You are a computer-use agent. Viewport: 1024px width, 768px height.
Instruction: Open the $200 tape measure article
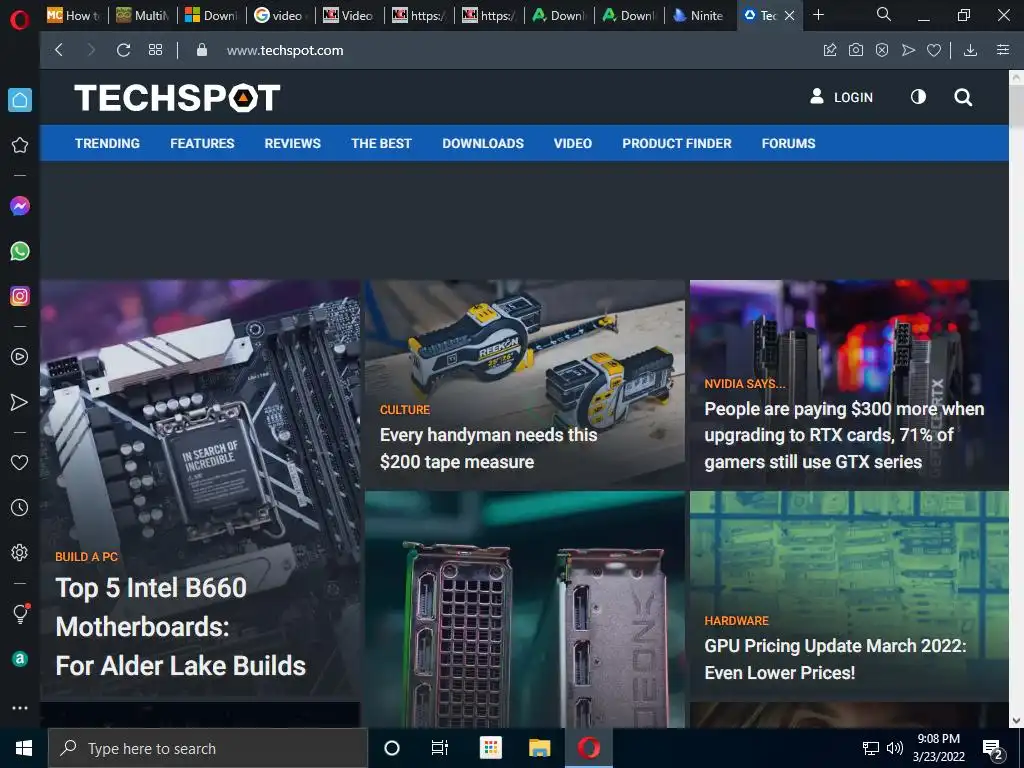(488, 449)
